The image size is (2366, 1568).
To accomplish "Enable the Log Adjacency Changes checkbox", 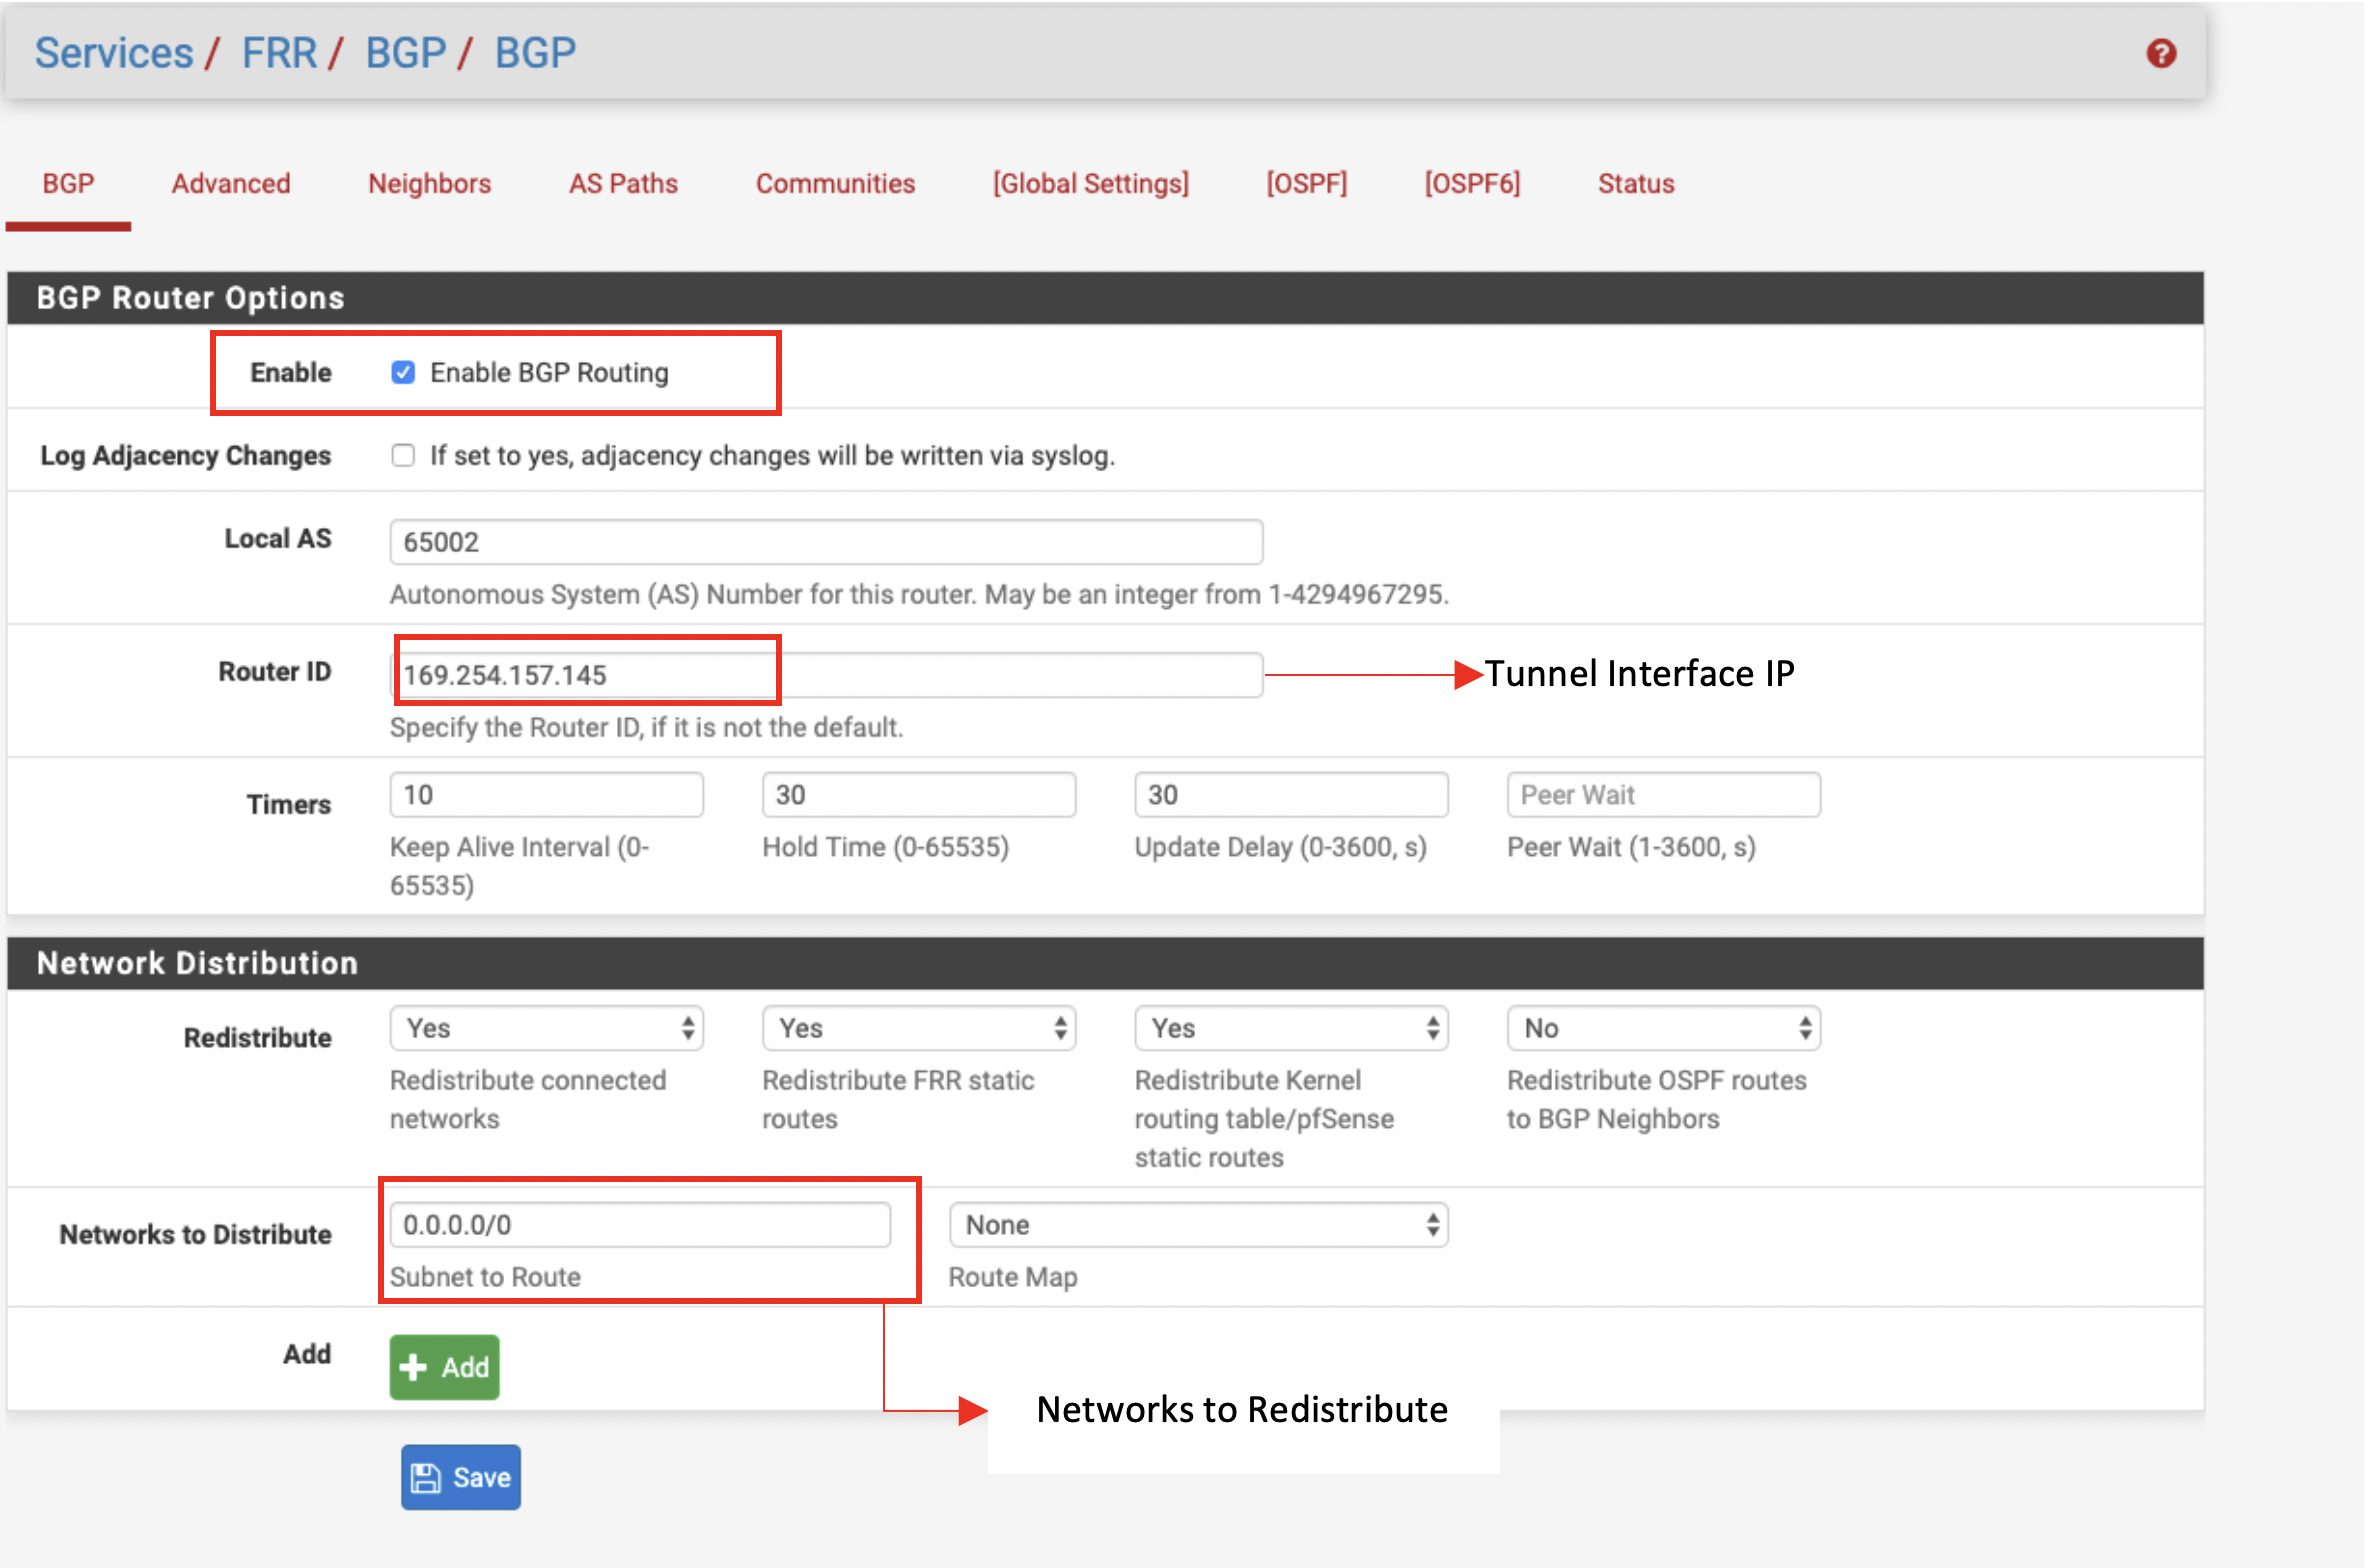I will coord(403,456).
